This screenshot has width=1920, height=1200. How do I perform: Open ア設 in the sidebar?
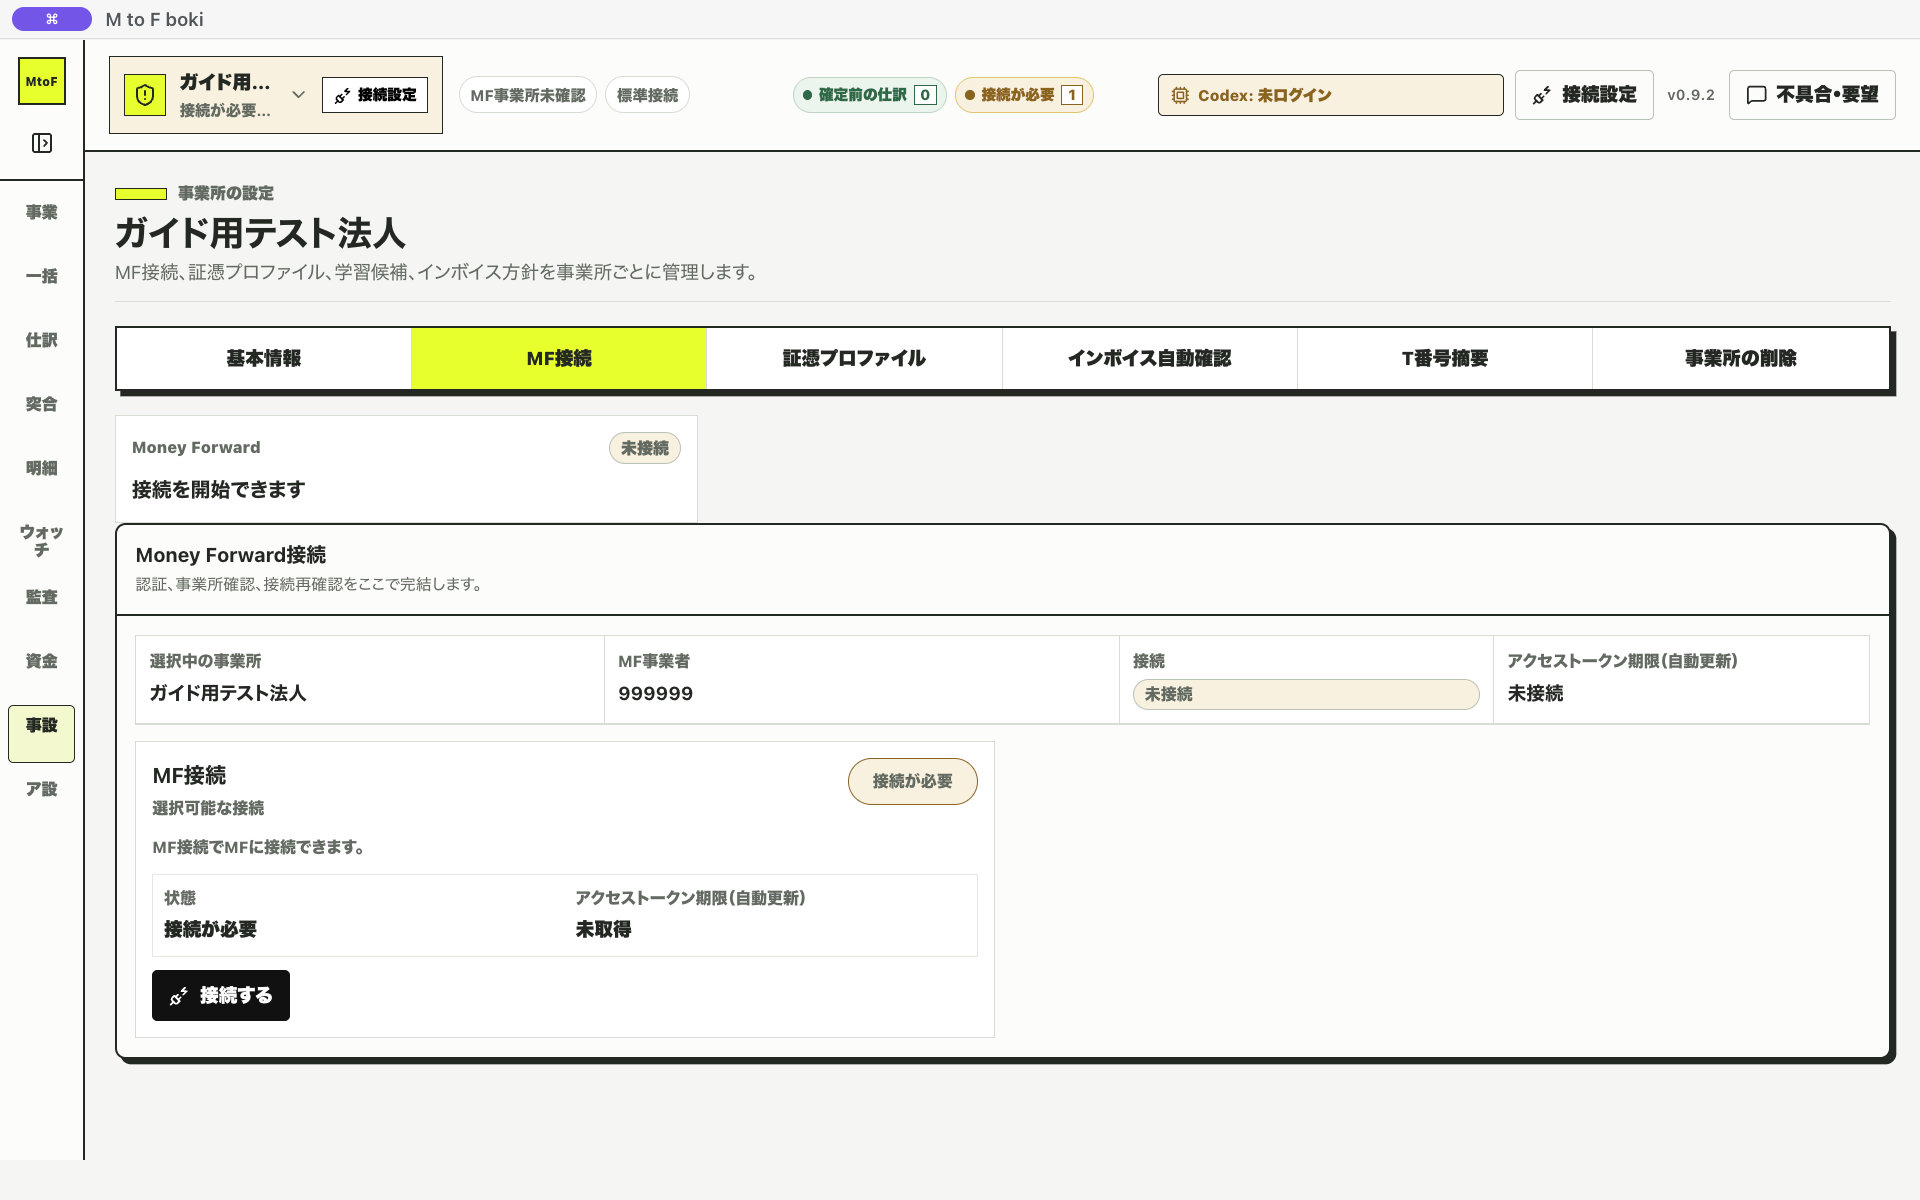tap(42, 789)
